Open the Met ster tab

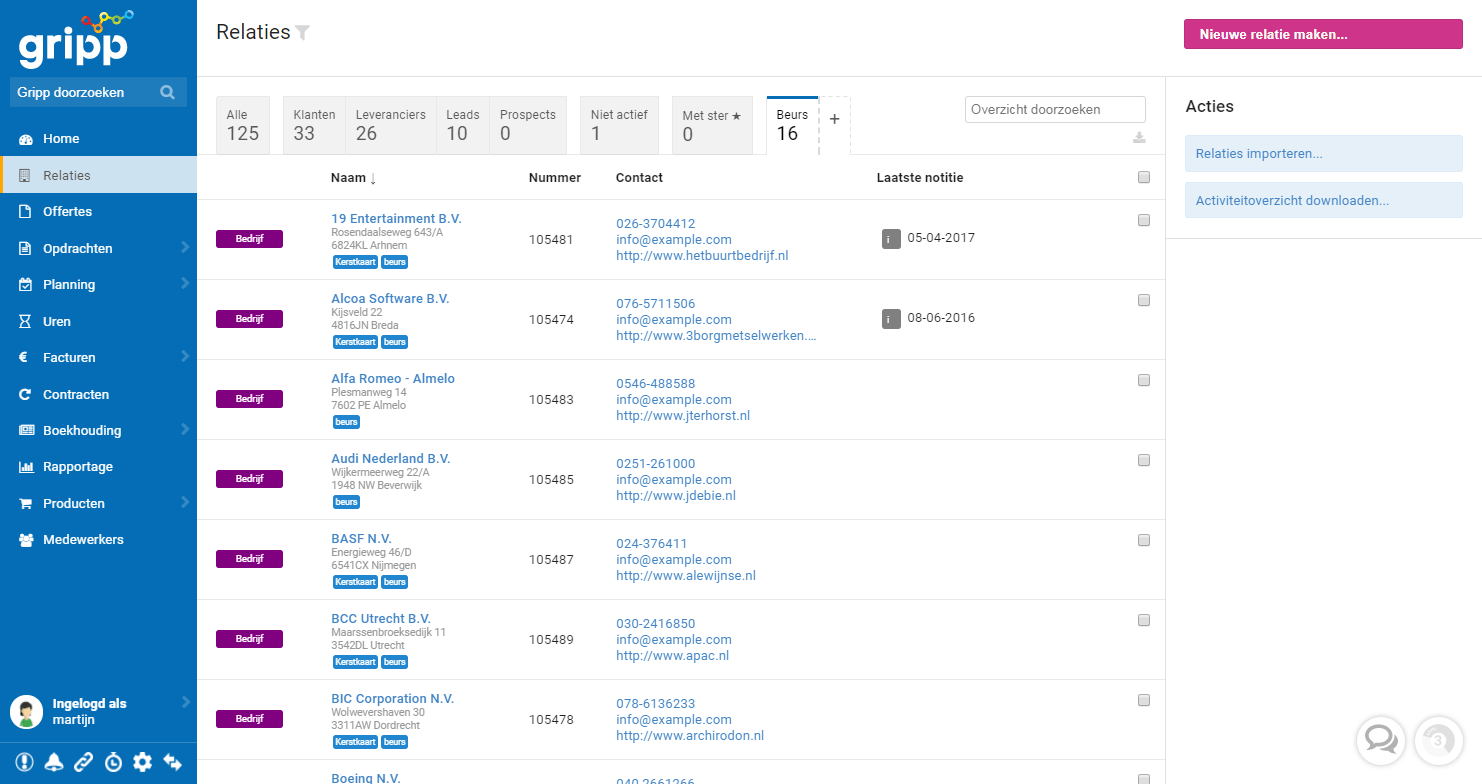712,125
